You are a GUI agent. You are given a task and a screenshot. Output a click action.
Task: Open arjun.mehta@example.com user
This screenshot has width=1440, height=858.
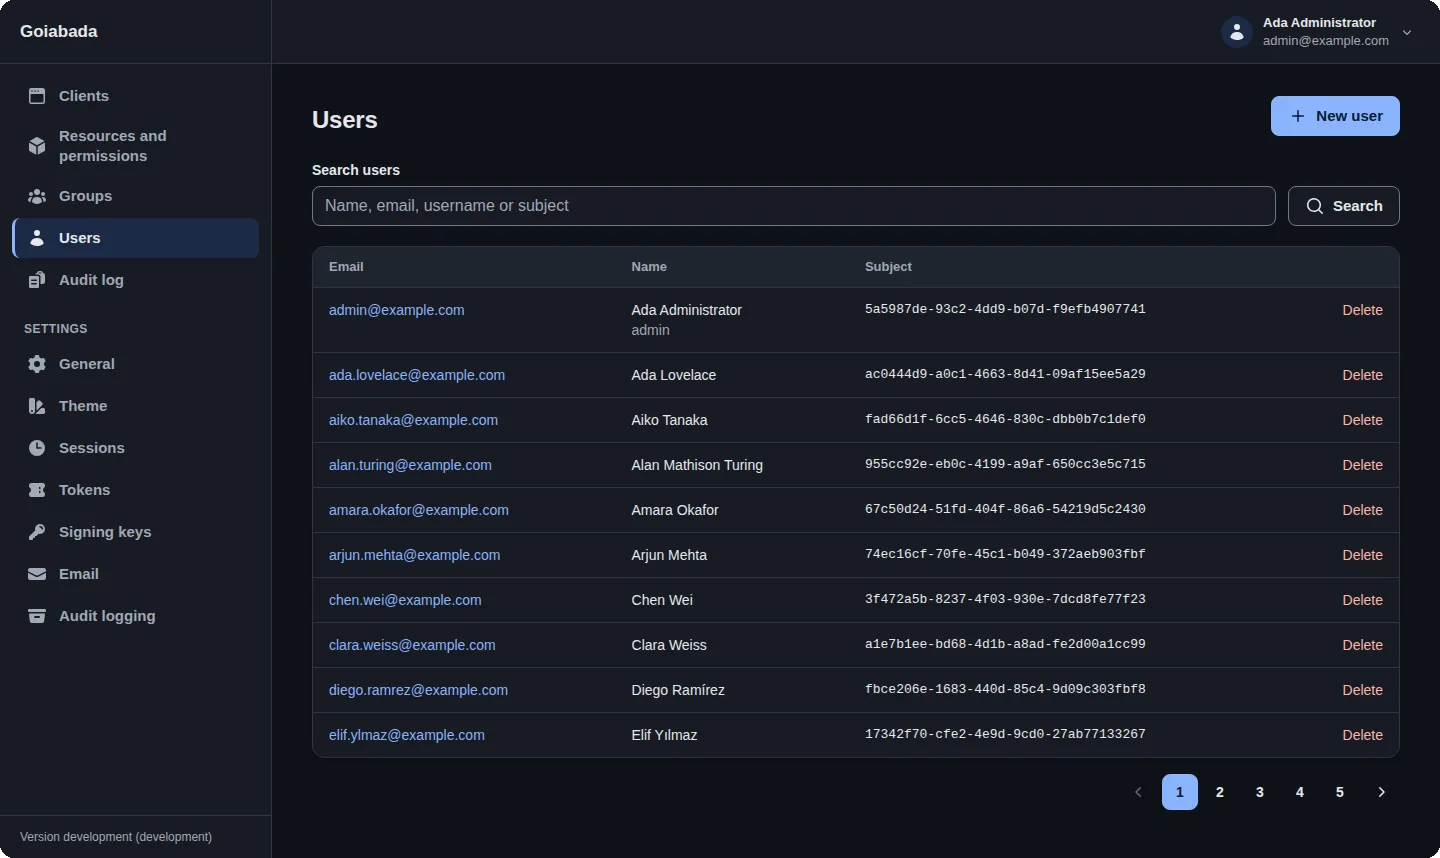(x=414, y=555)
